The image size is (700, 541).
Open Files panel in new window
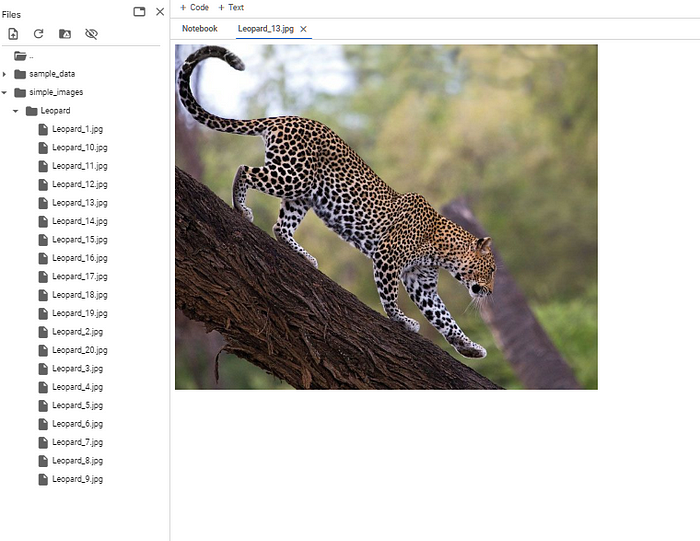pos(139,12)
